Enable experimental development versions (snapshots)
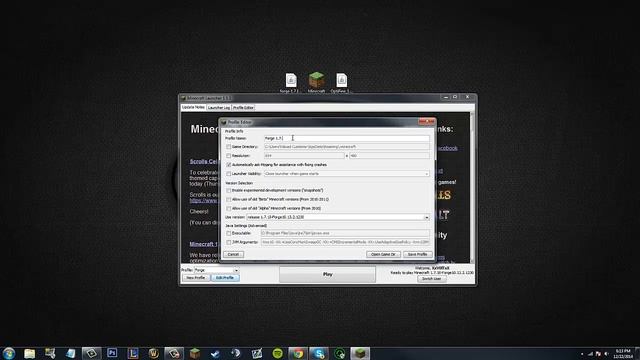Screen dimensions: 640x360 coord(229,190)
